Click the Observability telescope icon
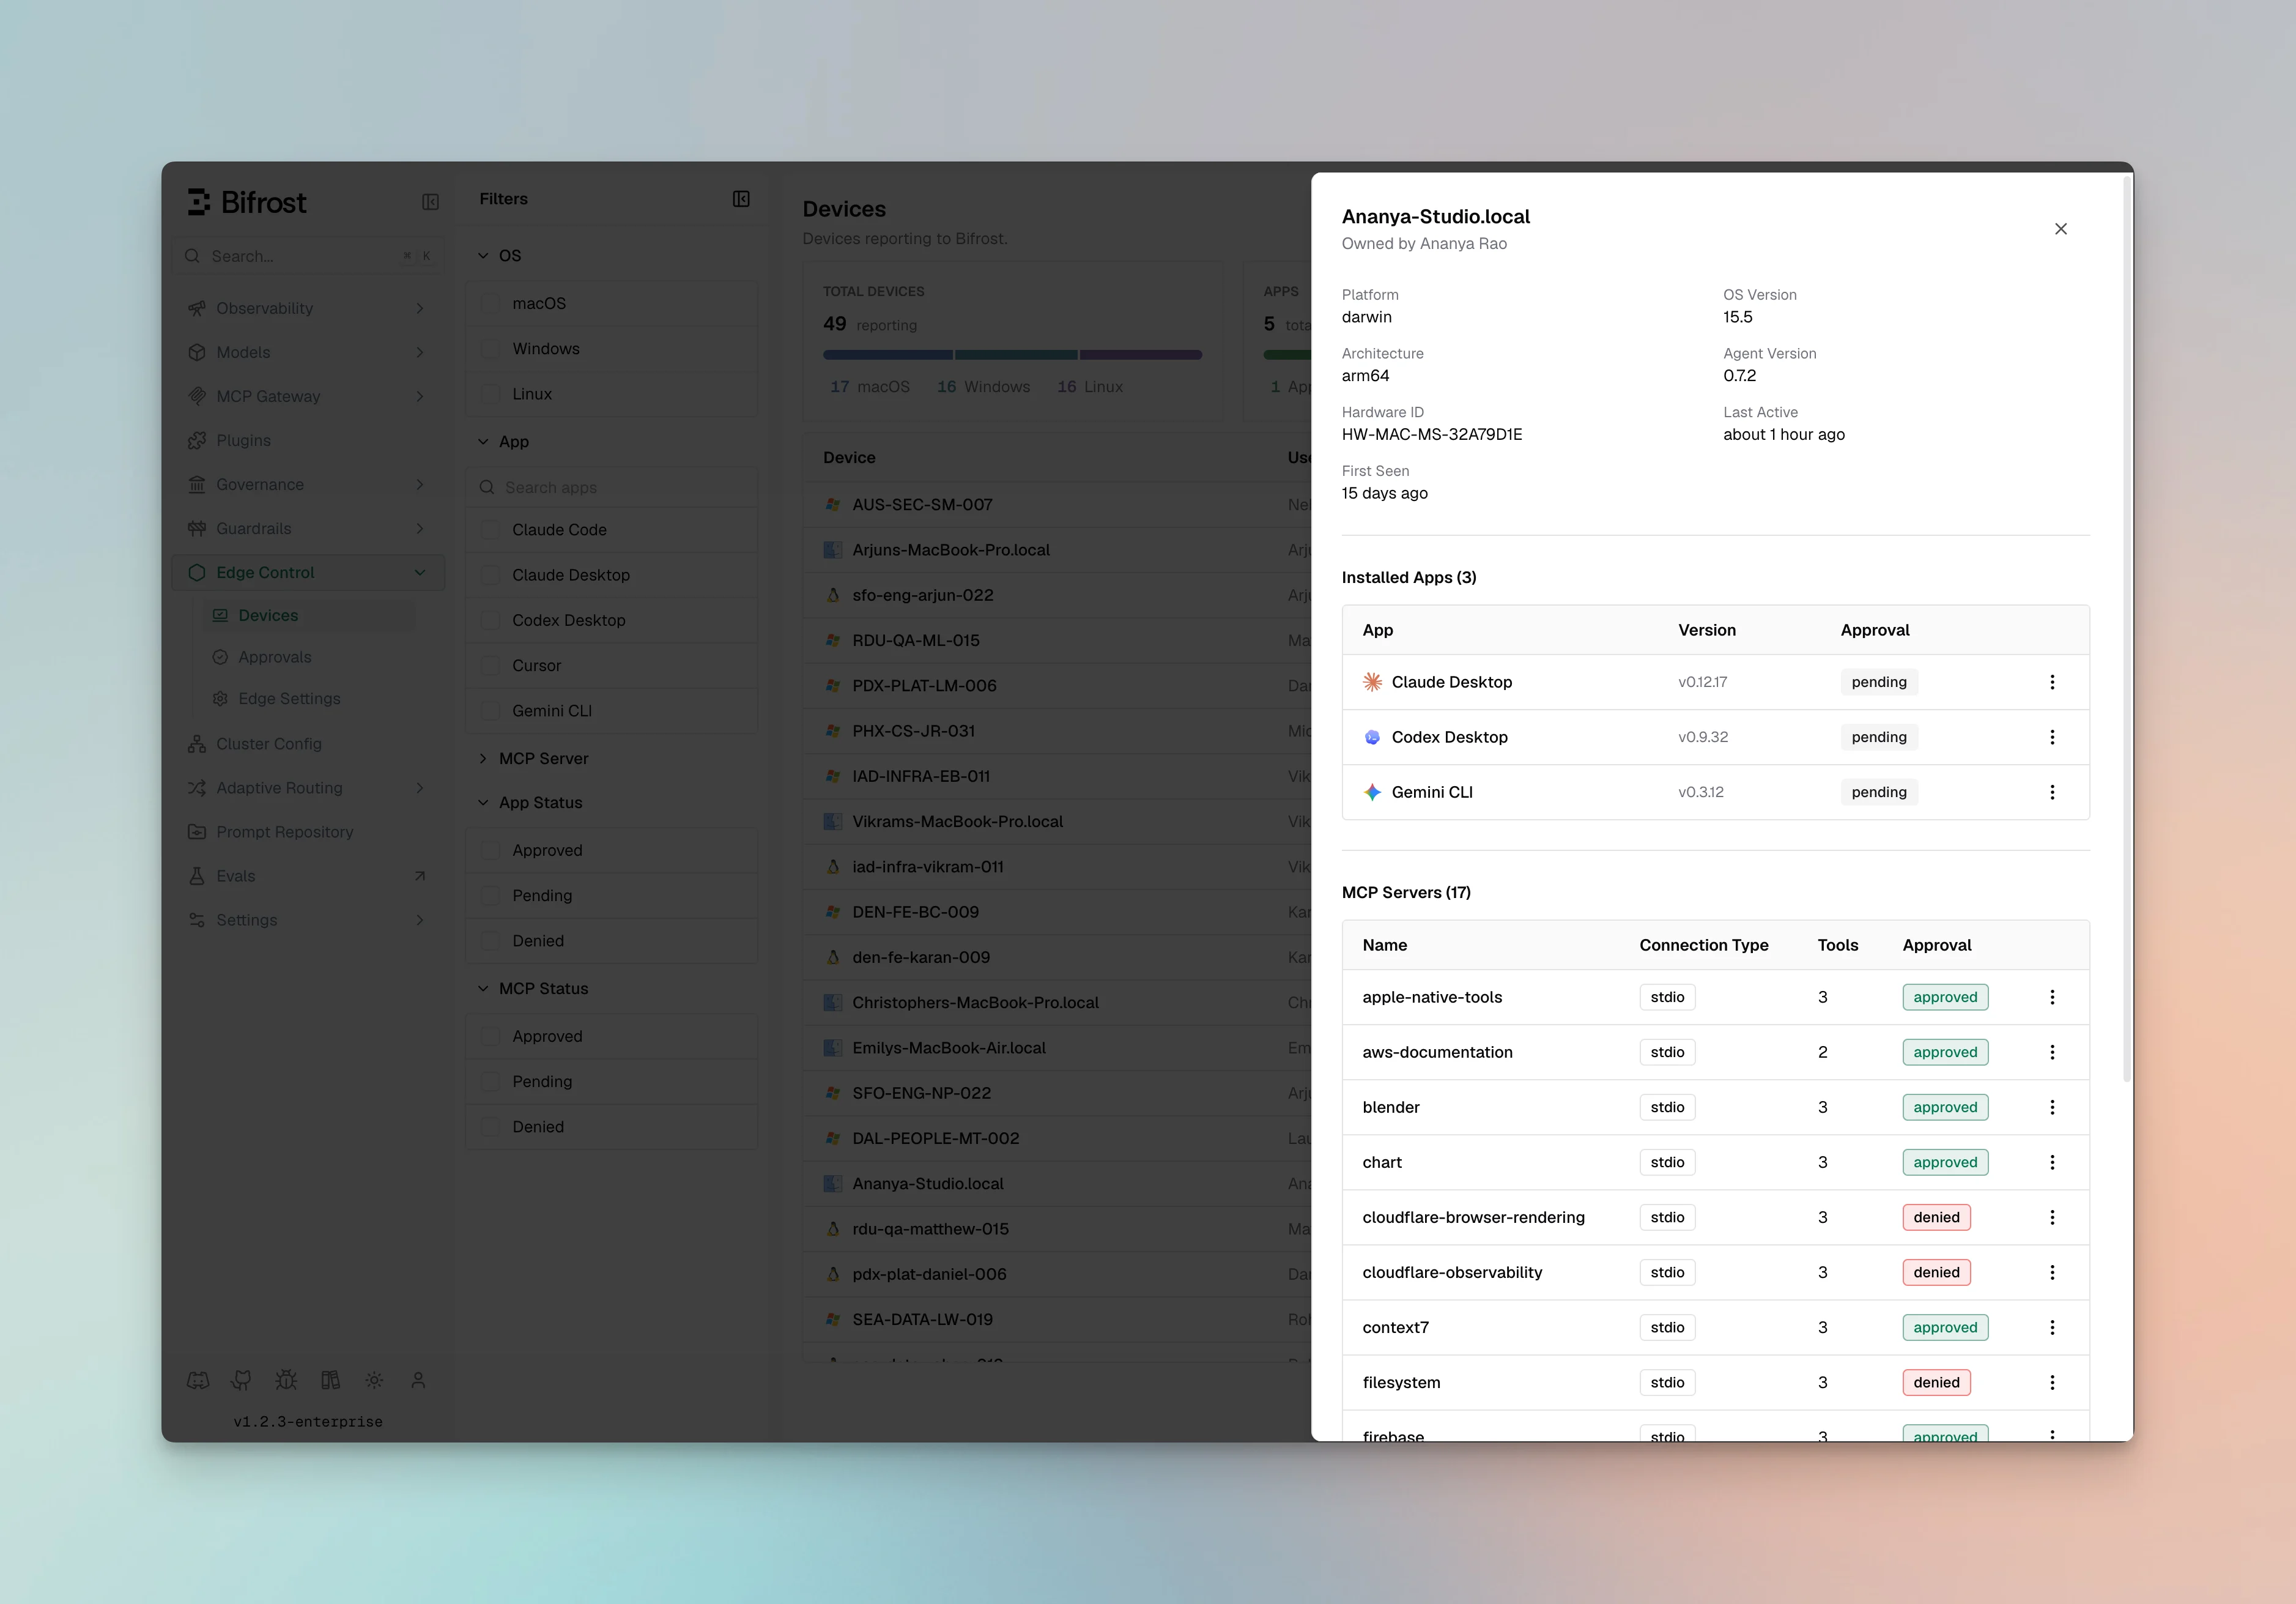 point(197,308)
